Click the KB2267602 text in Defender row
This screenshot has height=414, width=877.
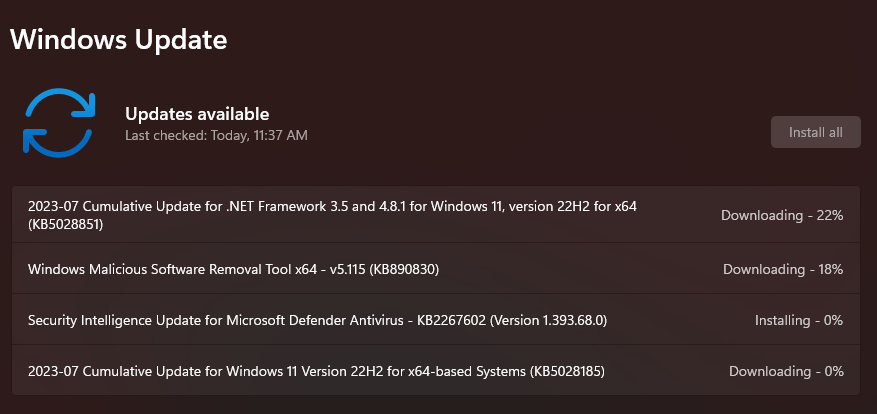pyautogui.click(x=449, y=321)
